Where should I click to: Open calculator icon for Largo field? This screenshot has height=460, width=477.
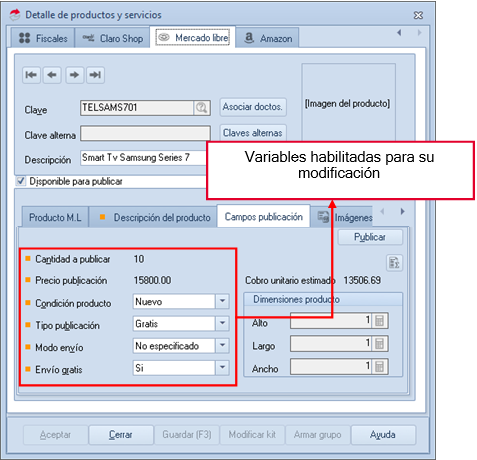pos(379,343)
